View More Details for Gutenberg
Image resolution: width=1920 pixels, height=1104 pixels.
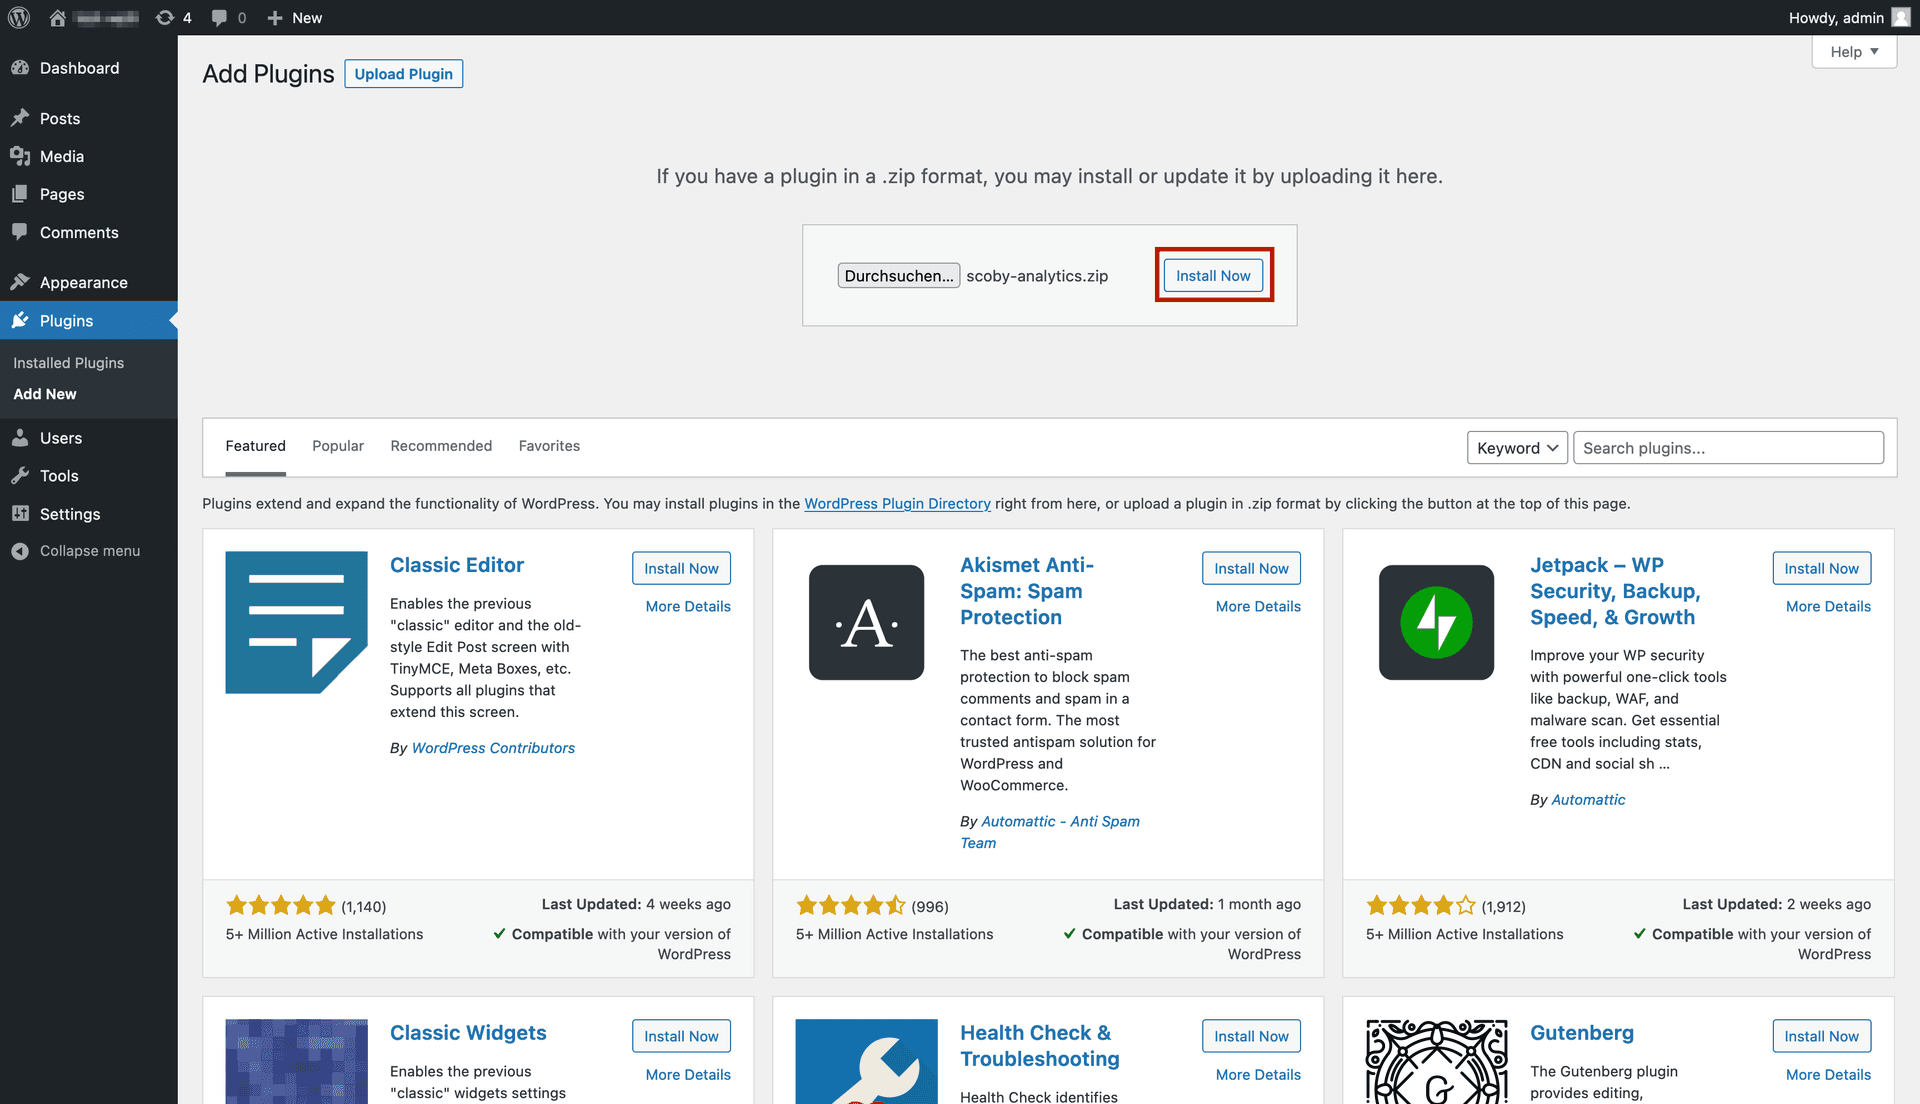coord(1828,1074)
